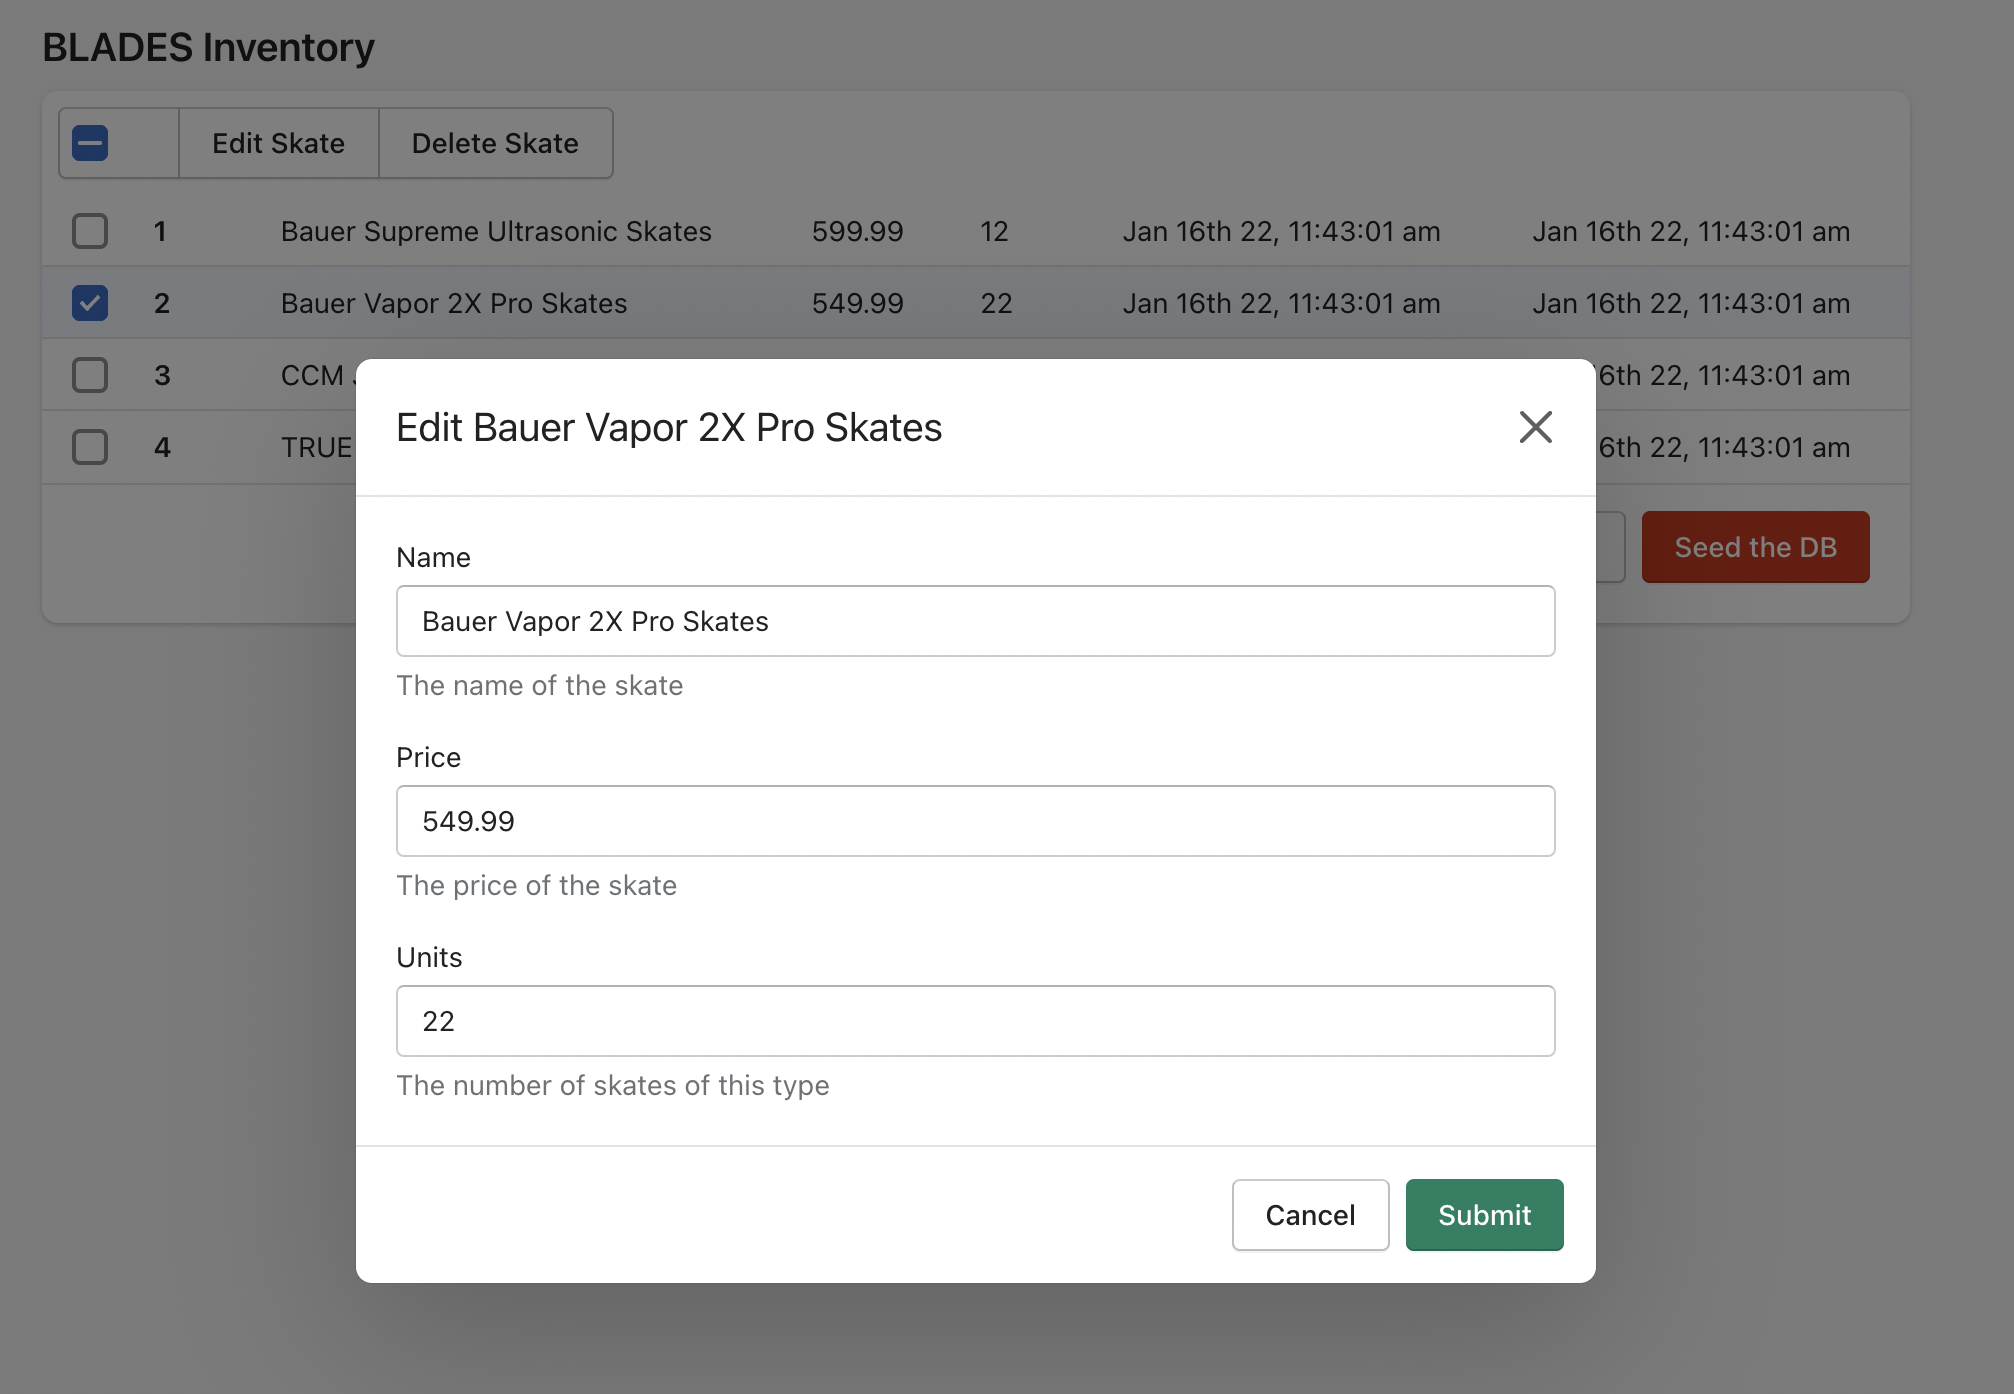
Task: Click the Bauer Supreme Ultrasonic Skates row name
Action: pyautogui.click(x=496, y=231)
